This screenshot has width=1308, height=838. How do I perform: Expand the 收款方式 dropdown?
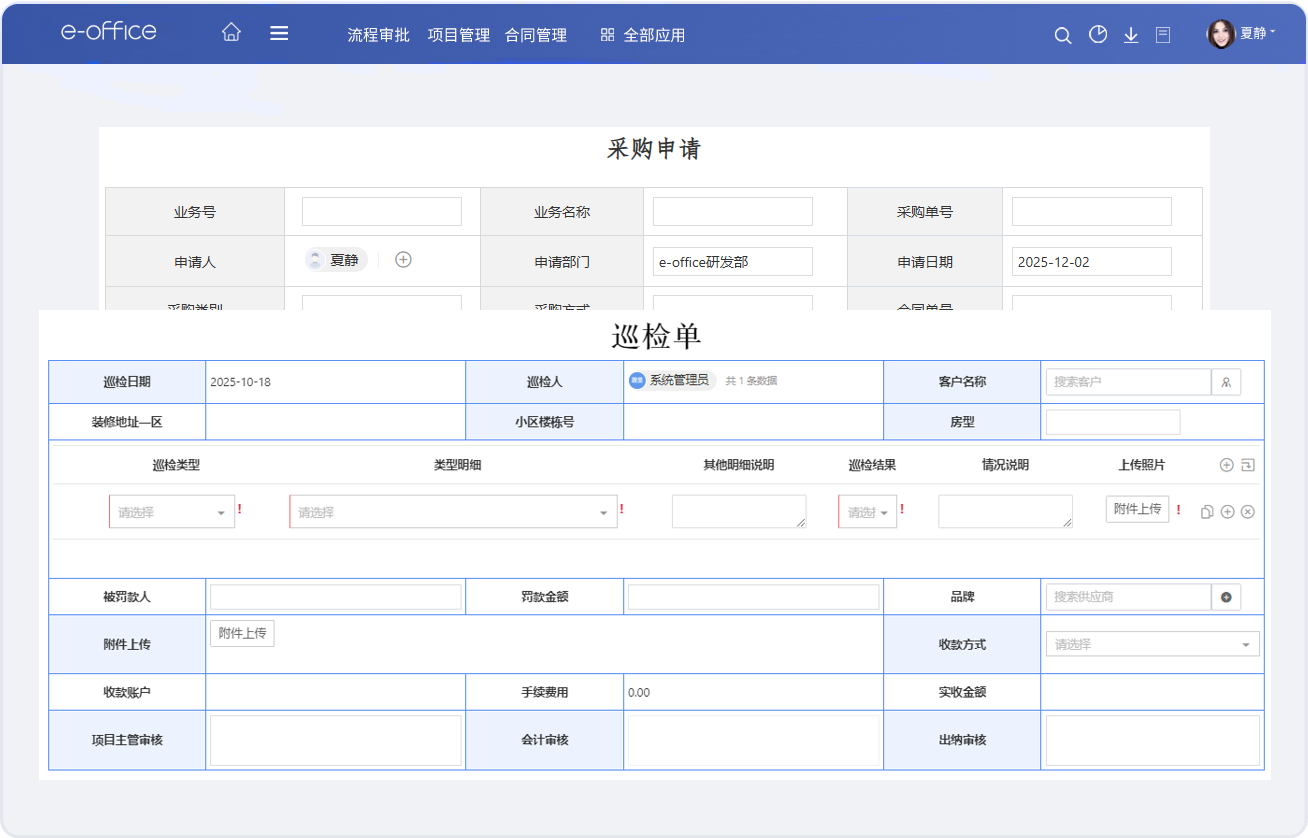coord(1152,645)
